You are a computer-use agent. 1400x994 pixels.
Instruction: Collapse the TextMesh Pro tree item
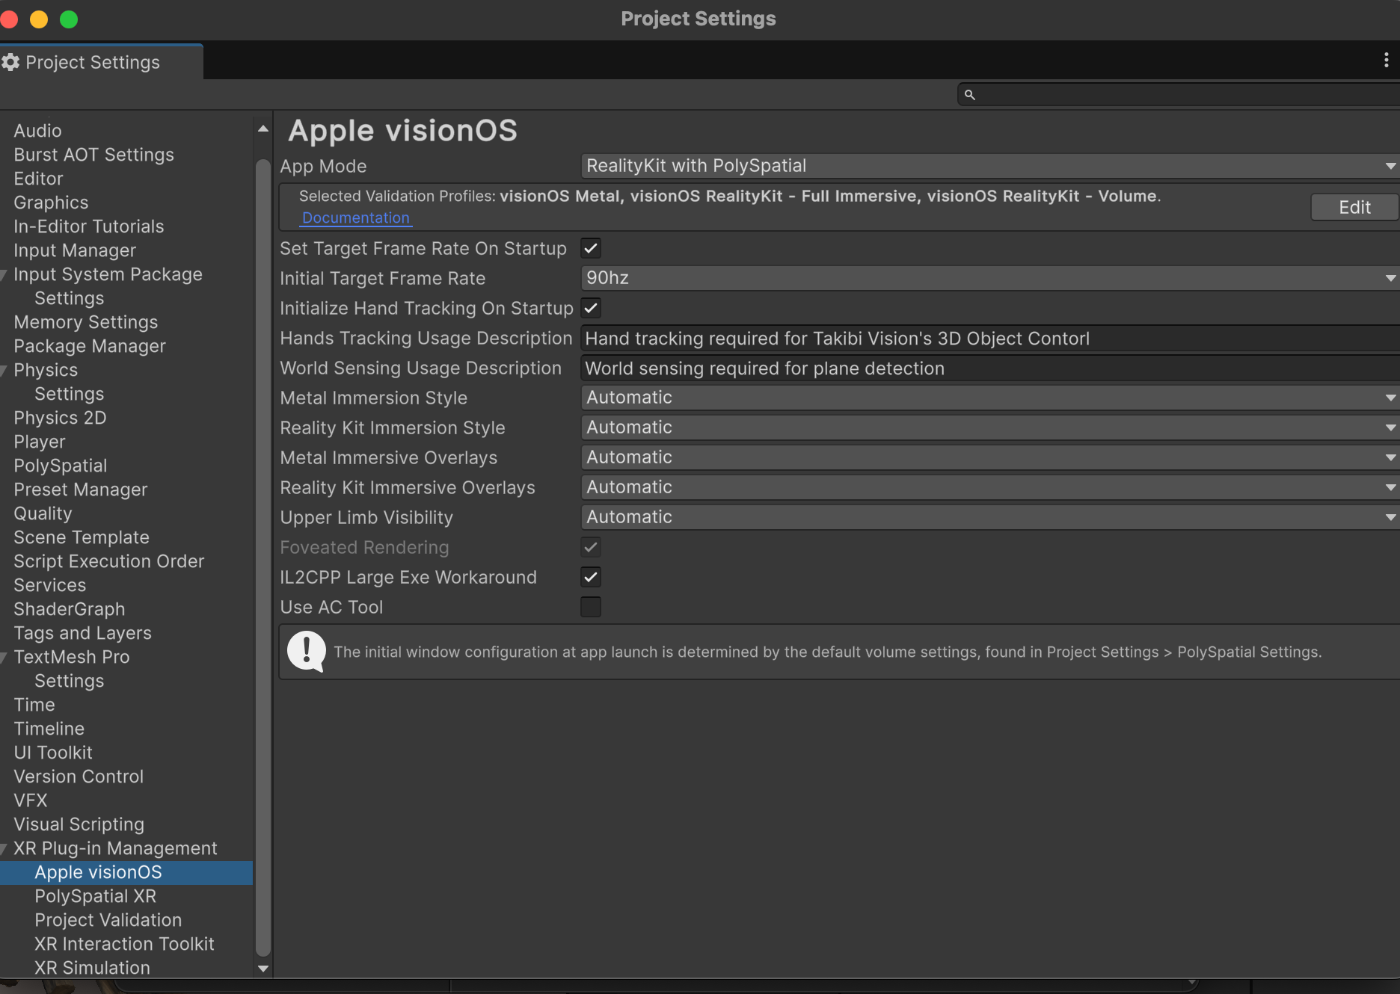pyautogui.click(x=5, y=658)
